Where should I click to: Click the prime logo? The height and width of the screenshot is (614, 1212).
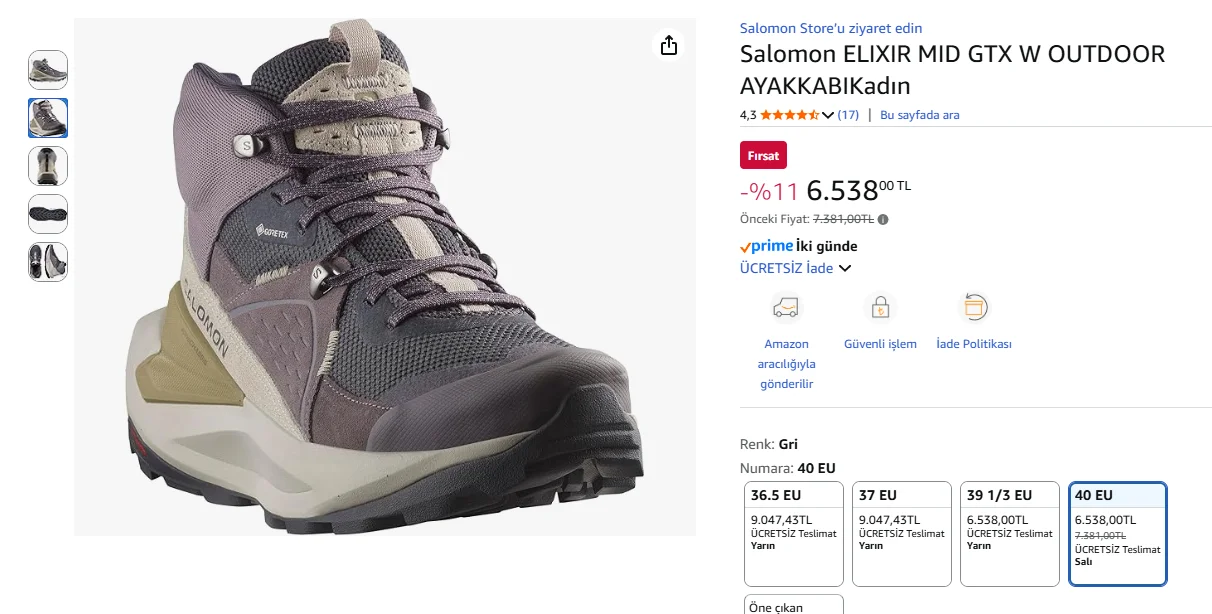point(766,246)
